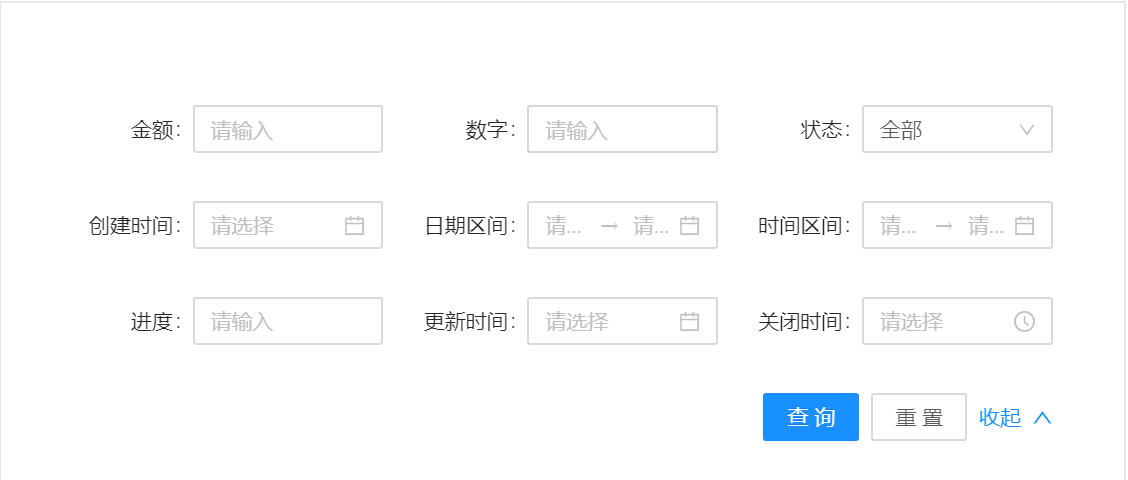Click calendar icon in 时间区间 field
This screenshot has width=1128, height=480.
tap(1024, 225)
